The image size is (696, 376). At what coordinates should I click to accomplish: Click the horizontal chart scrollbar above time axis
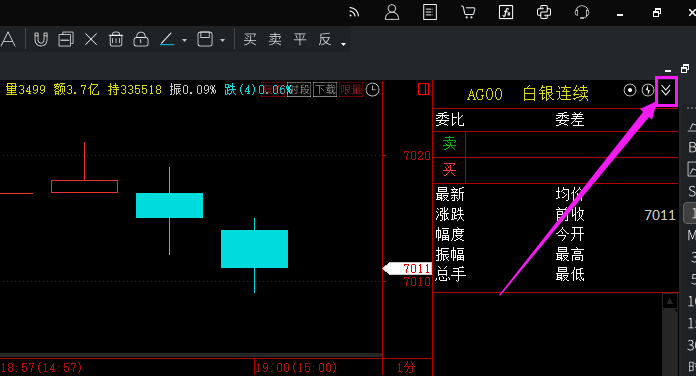tap(191, 356)
